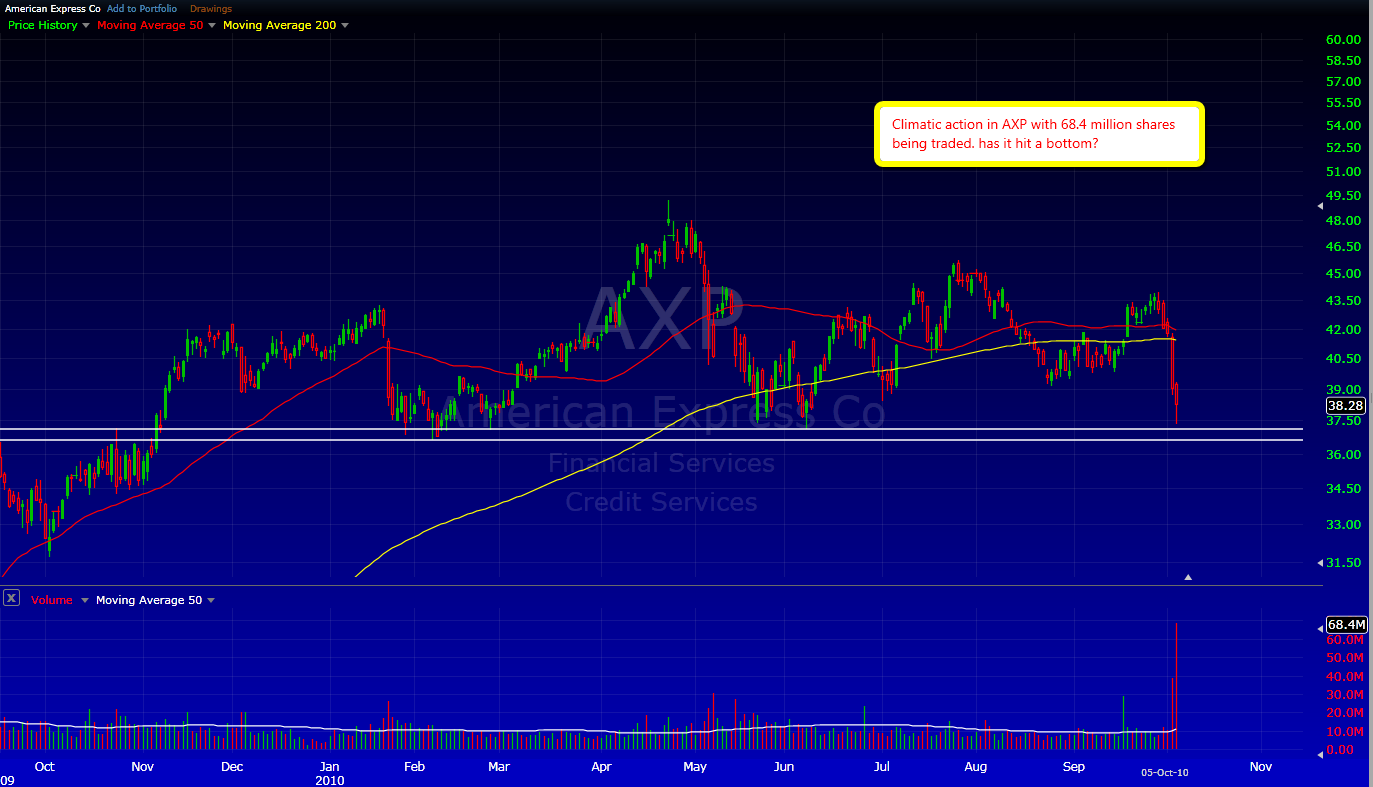Click the 45.00 price scale value
The image size is (1373, 787).
[1343, 274]
